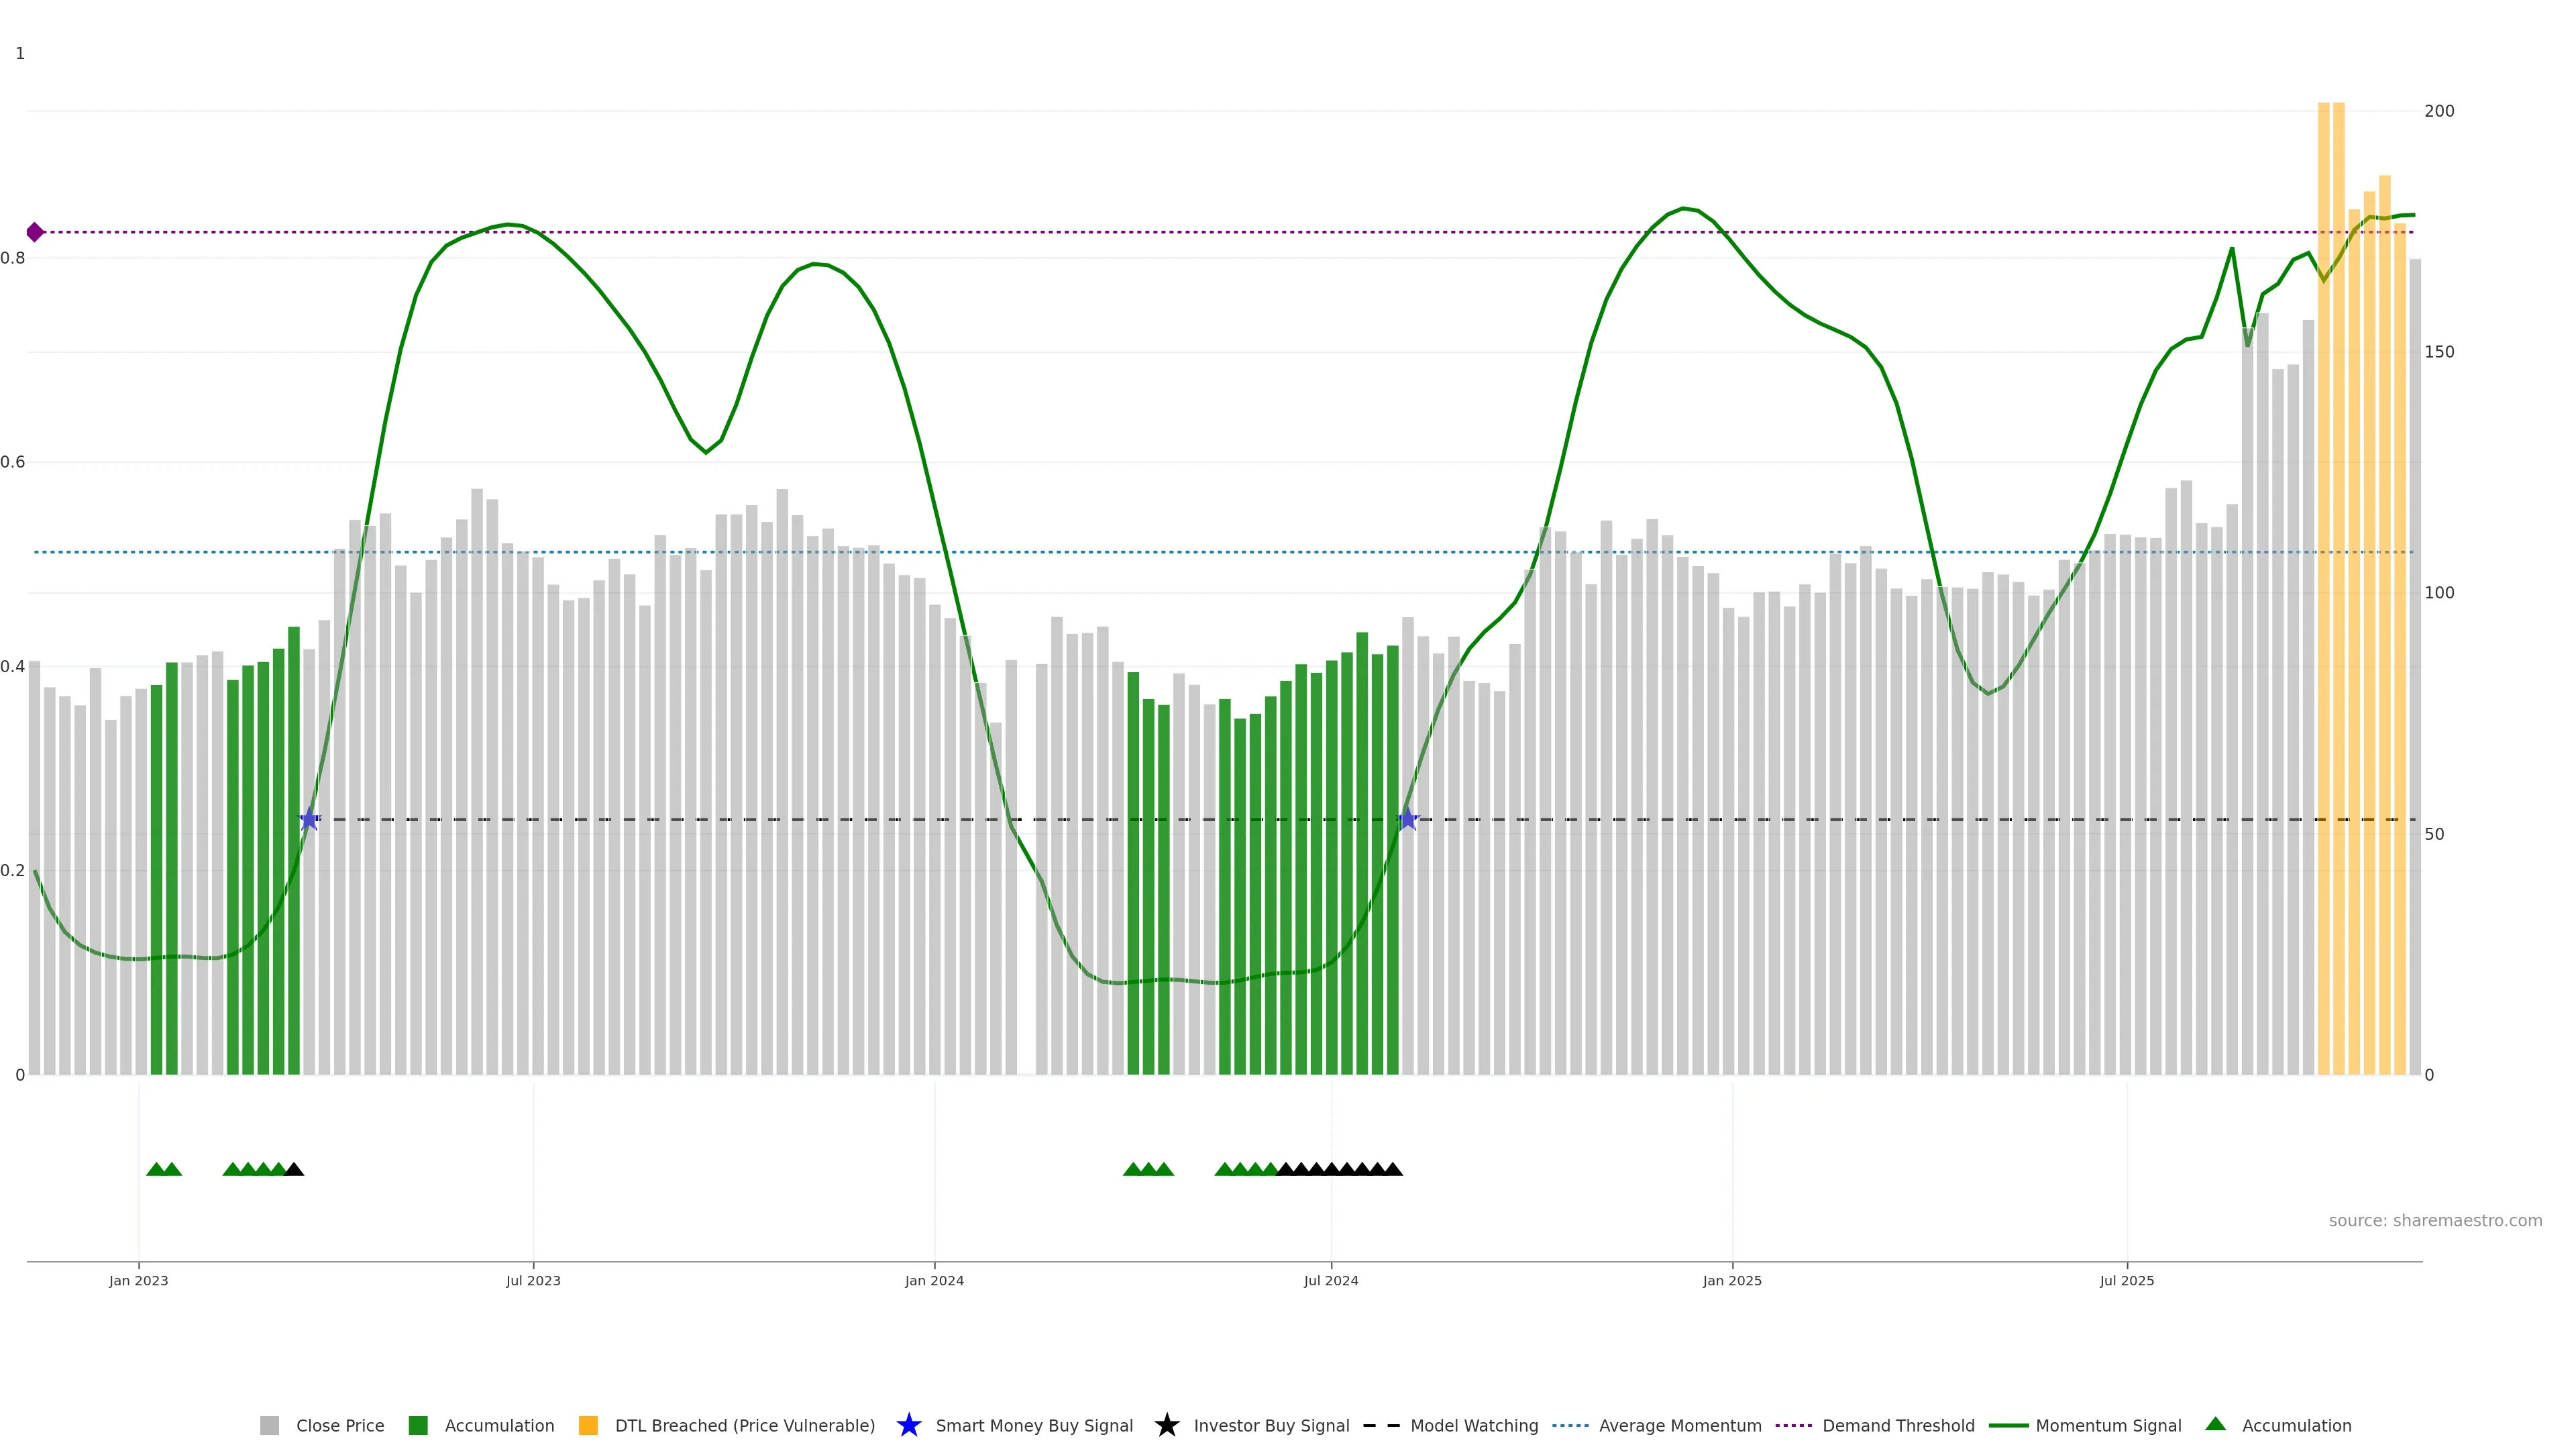Click the last black triangle in signal row
Viewport: 2576px width, 1449px height.
1393,1169
